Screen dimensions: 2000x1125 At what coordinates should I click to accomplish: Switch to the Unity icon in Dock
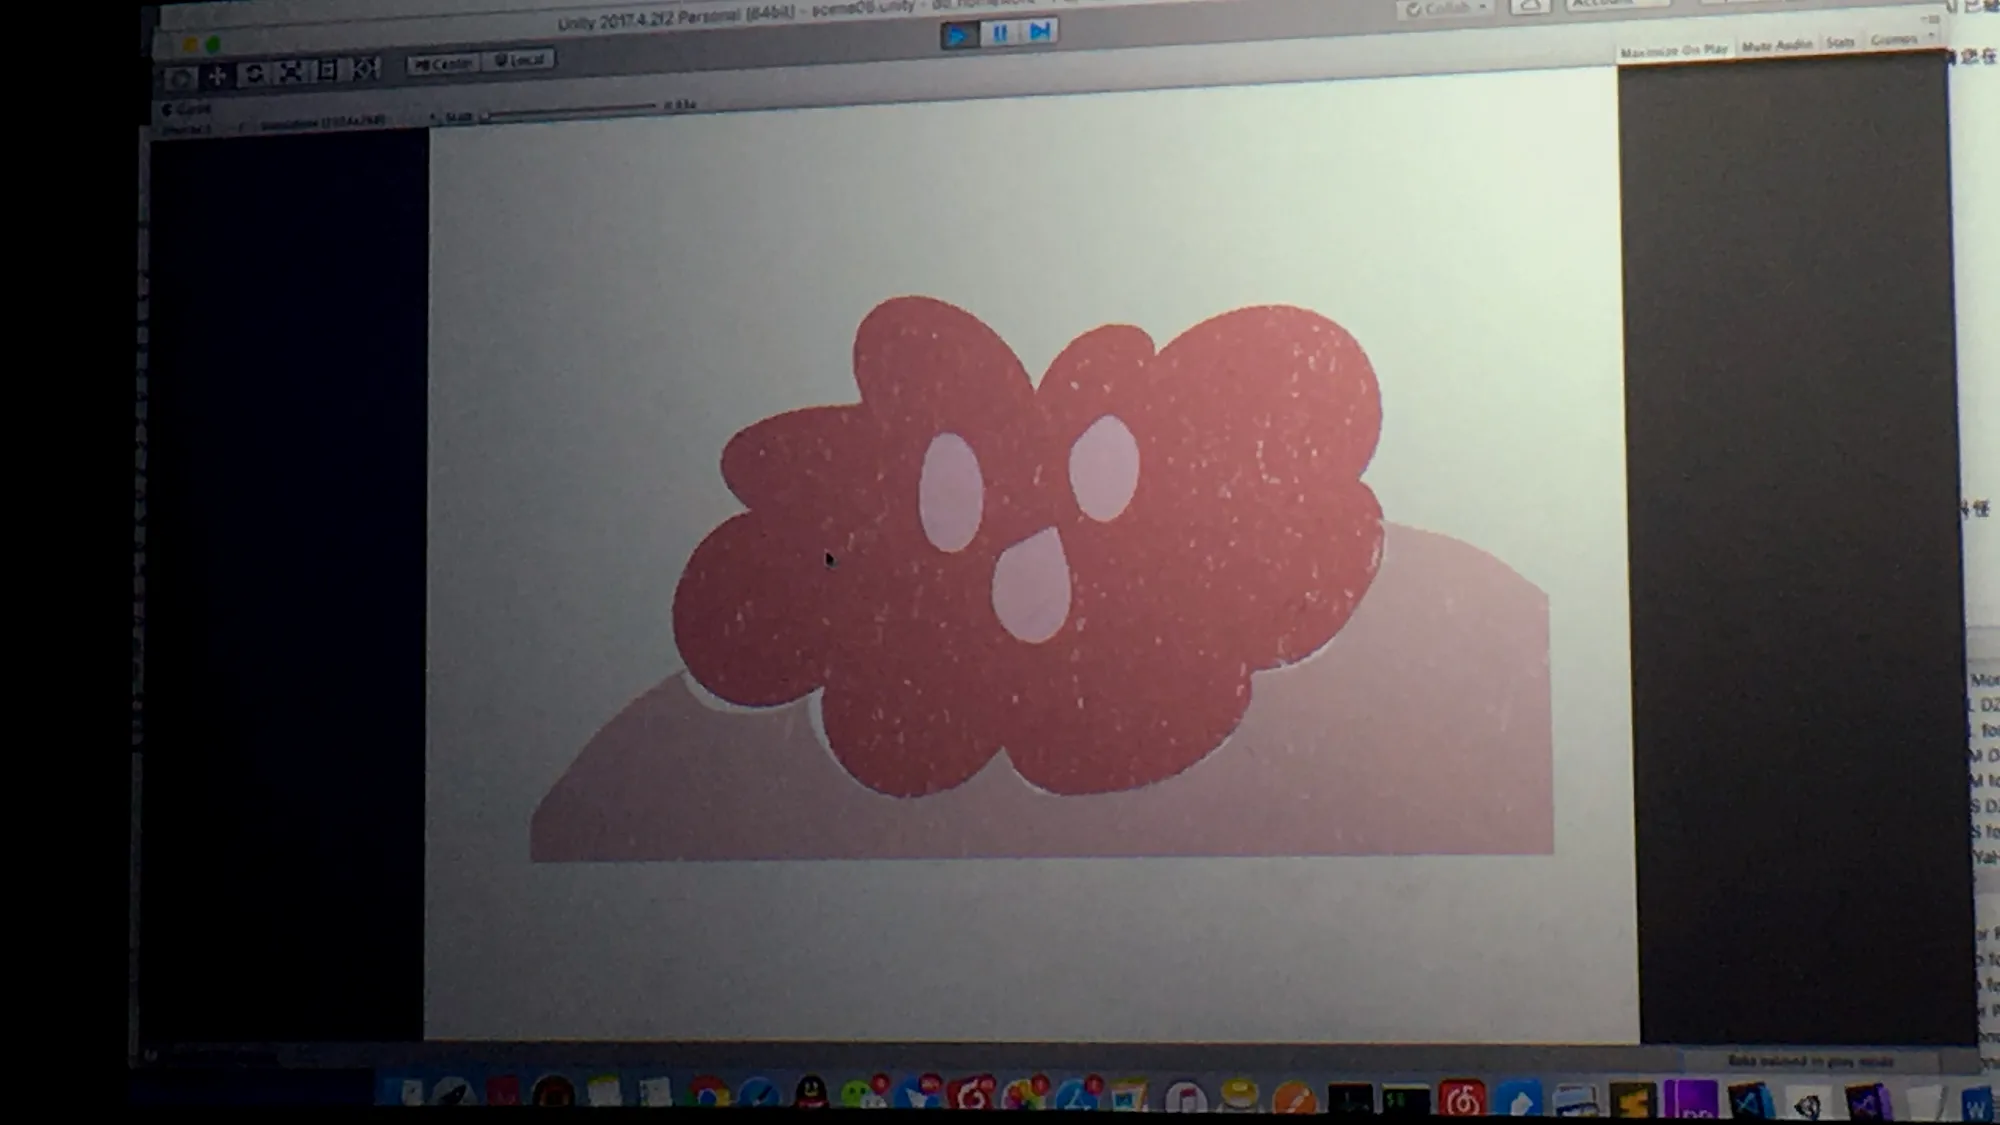[1807, 1105]
